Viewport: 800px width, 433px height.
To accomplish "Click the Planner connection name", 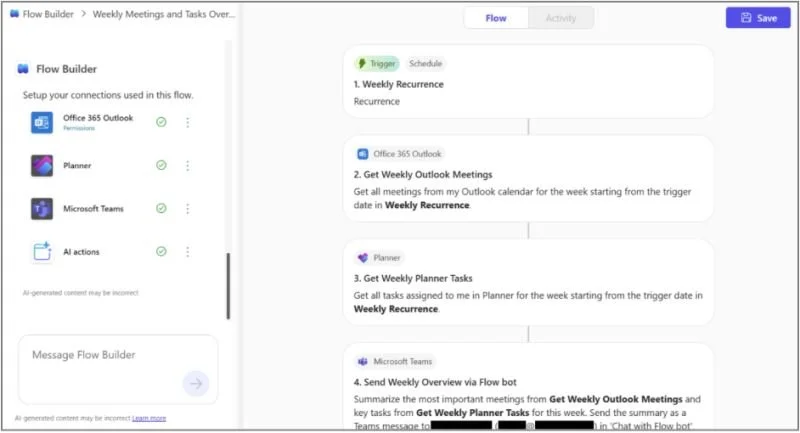I will click(x=77, y=165).
